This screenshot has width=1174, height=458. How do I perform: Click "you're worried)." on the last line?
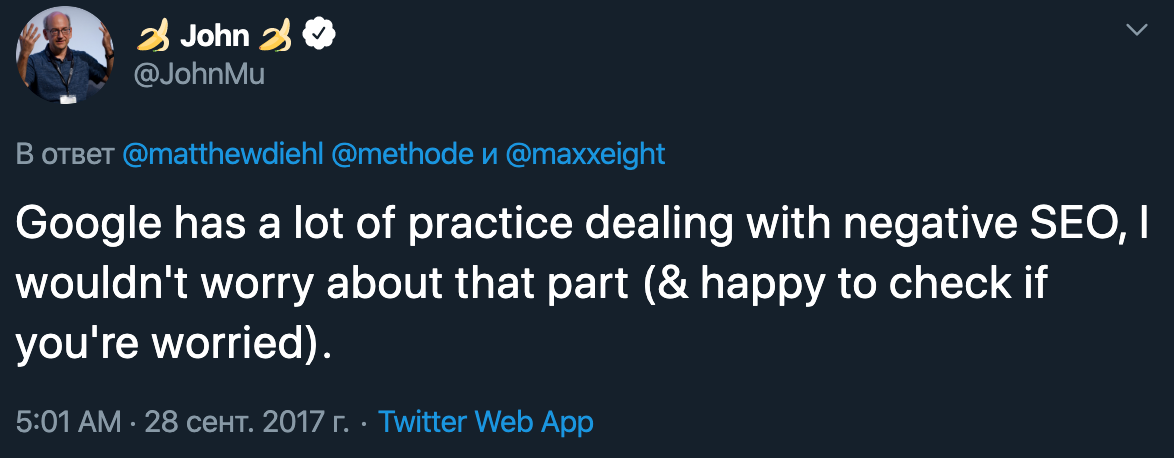(x=172, y=345)
